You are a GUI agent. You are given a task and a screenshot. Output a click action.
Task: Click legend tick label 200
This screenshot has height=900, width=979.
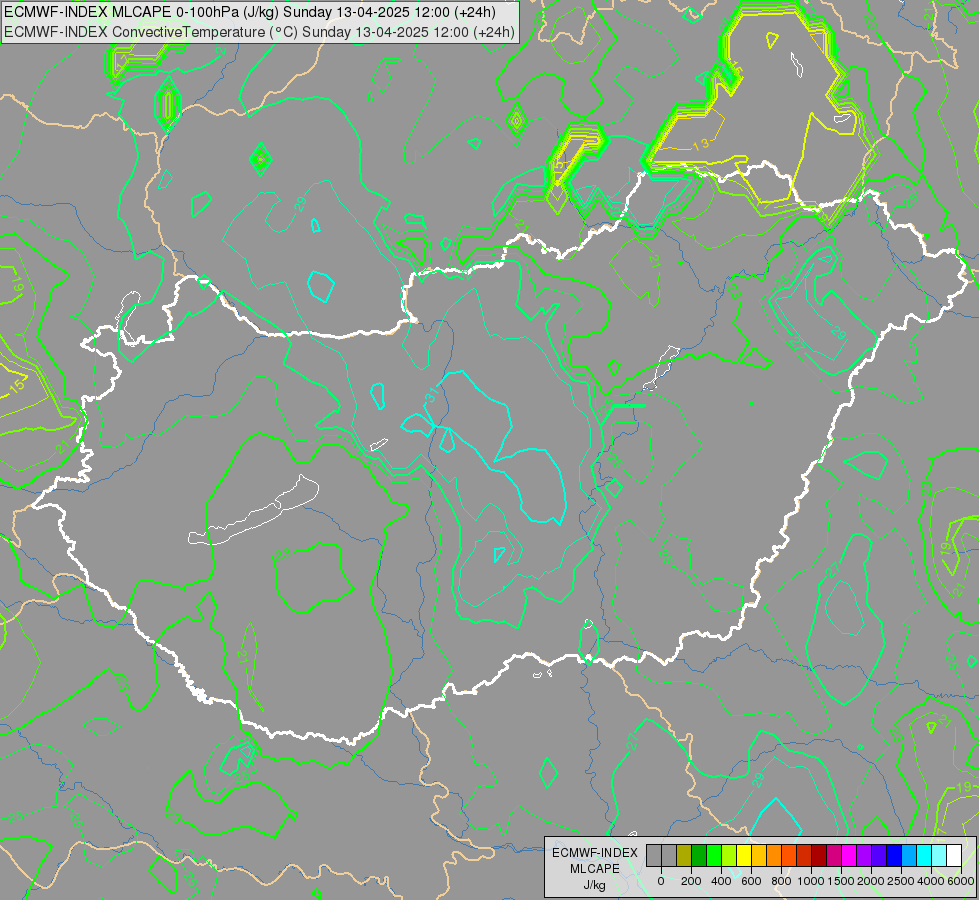[691, 881]
